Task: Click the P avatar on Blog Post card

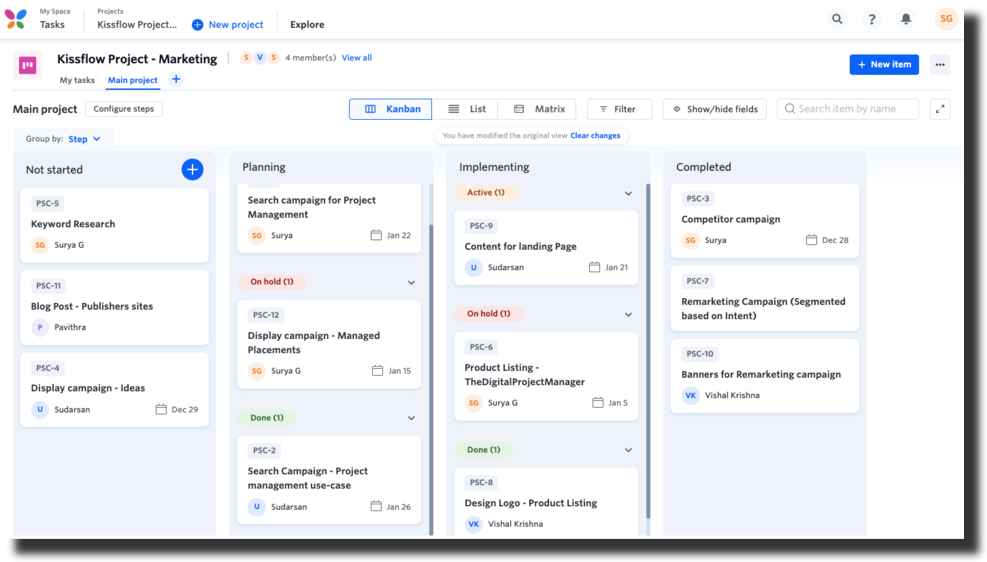Action: [40, 327]
